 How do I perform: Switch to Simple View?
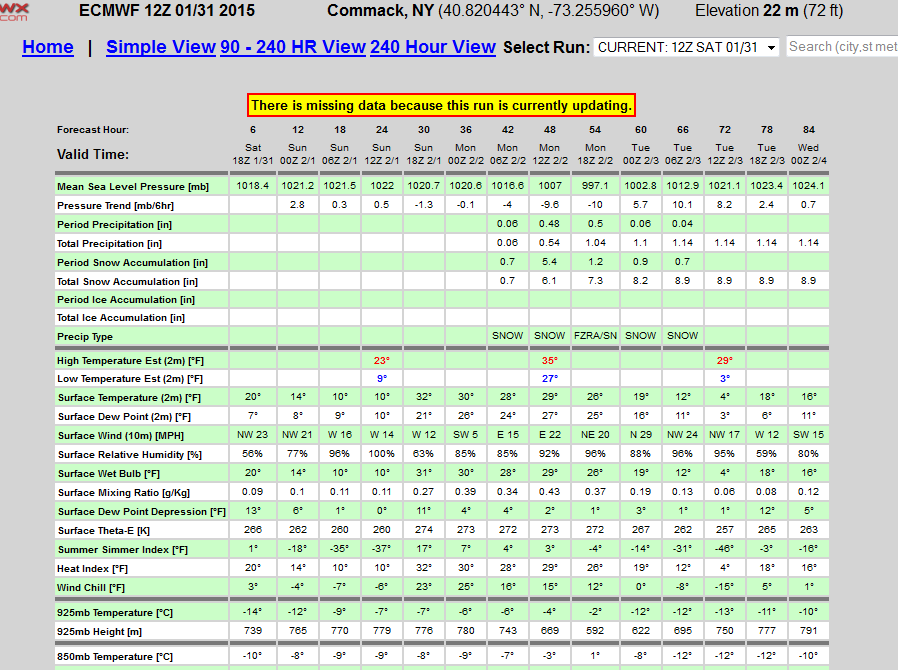coord(161,47)
